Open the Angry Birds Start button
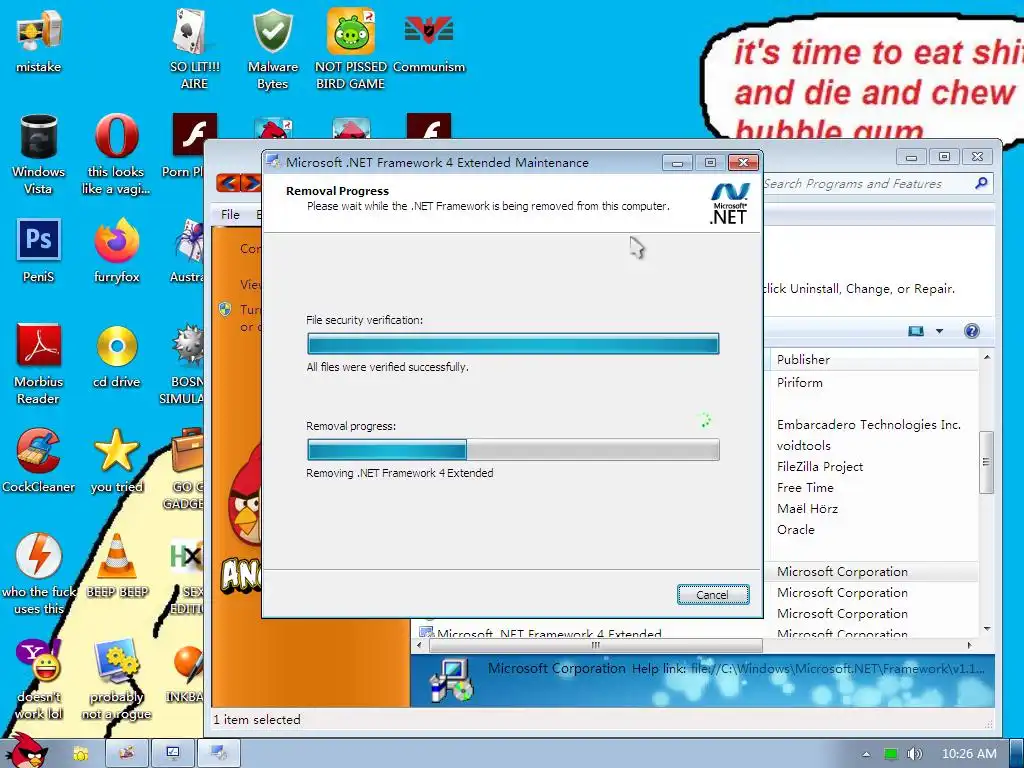 26,751
